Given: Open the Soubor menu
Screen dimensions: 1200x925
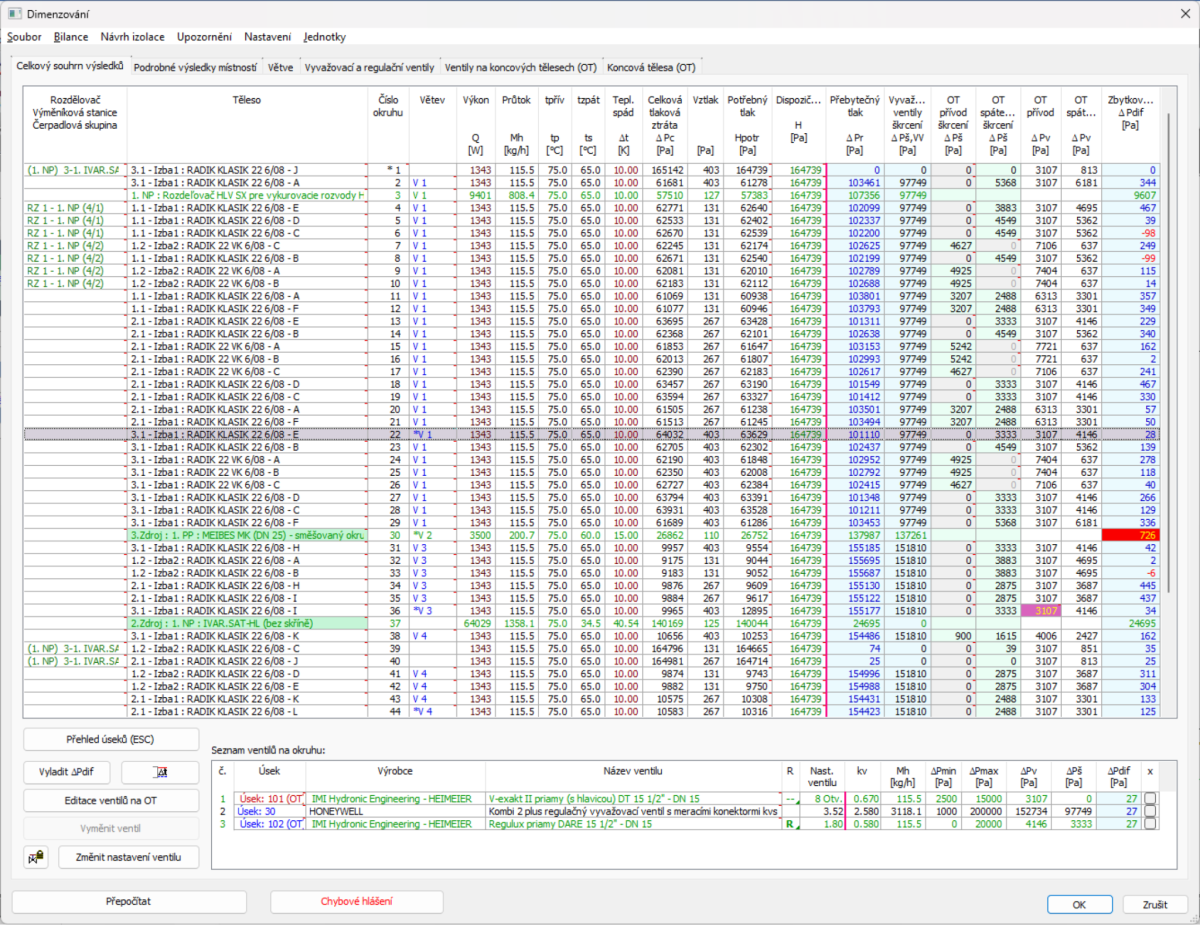Looking at the screenshot, I should [x=24, y=37].
